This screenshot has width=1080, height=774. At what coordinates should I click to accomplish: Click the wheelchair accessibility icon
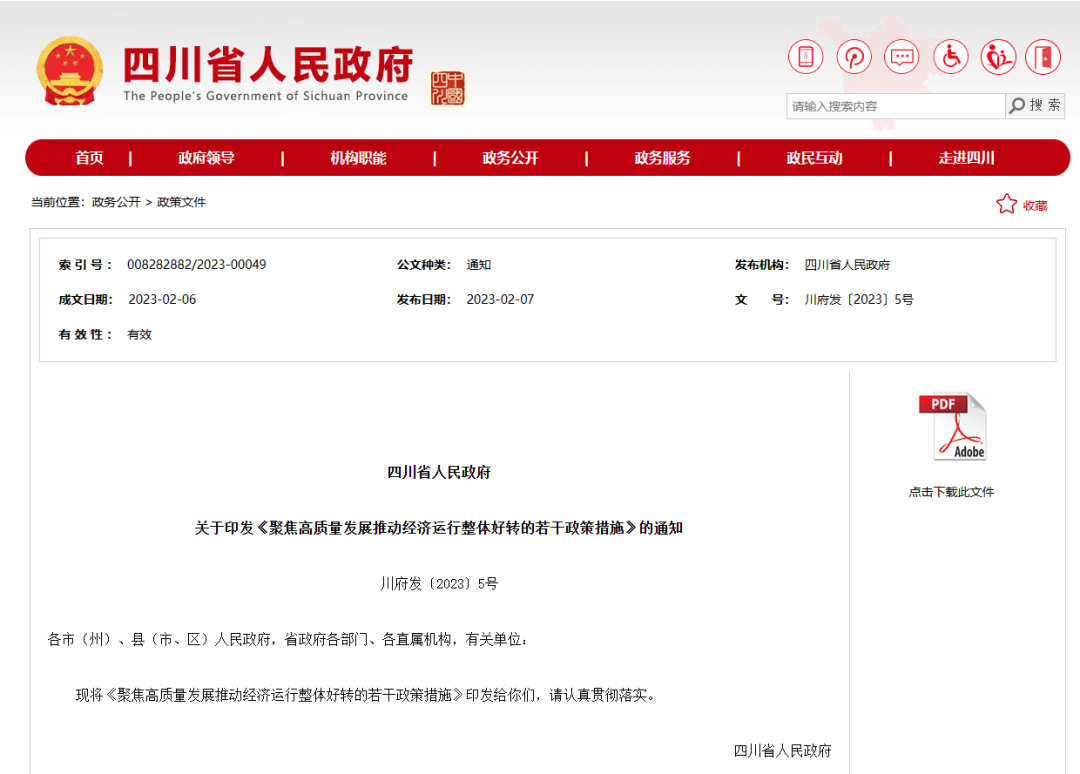[x=950, y=57]
